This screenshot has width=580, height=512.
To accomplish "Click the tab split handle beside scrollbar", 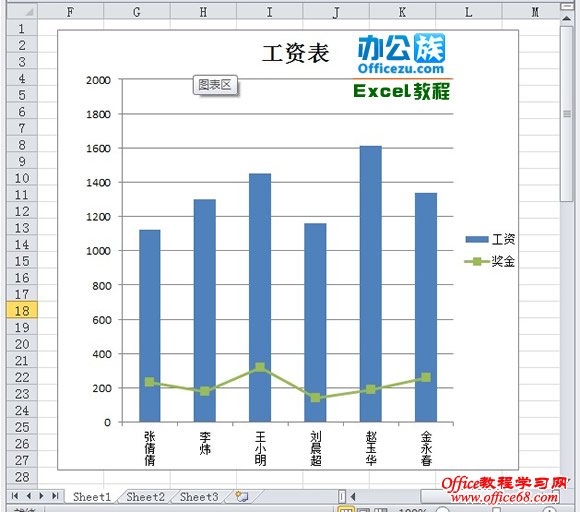I will coord(342,496).
